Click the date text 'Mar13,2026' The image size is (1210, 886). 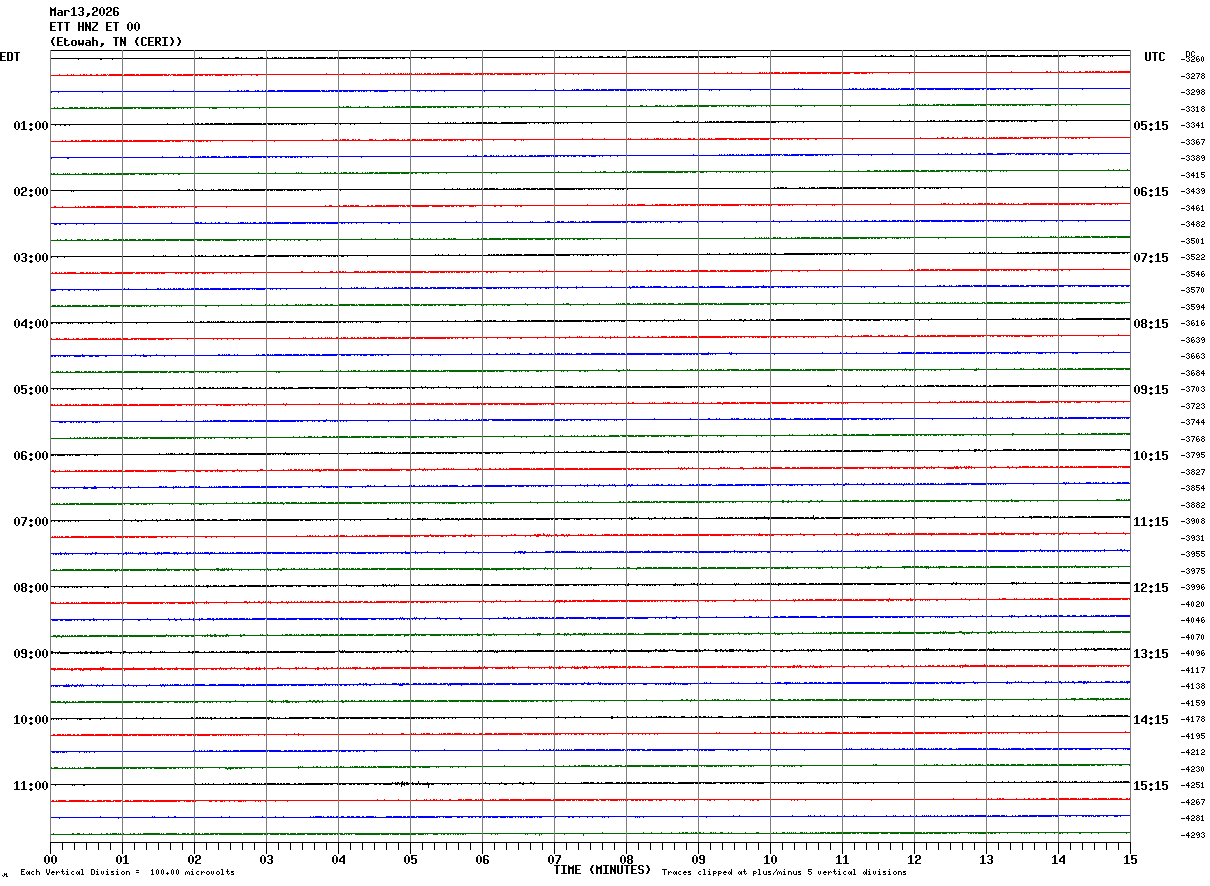(x=84, y=12)
